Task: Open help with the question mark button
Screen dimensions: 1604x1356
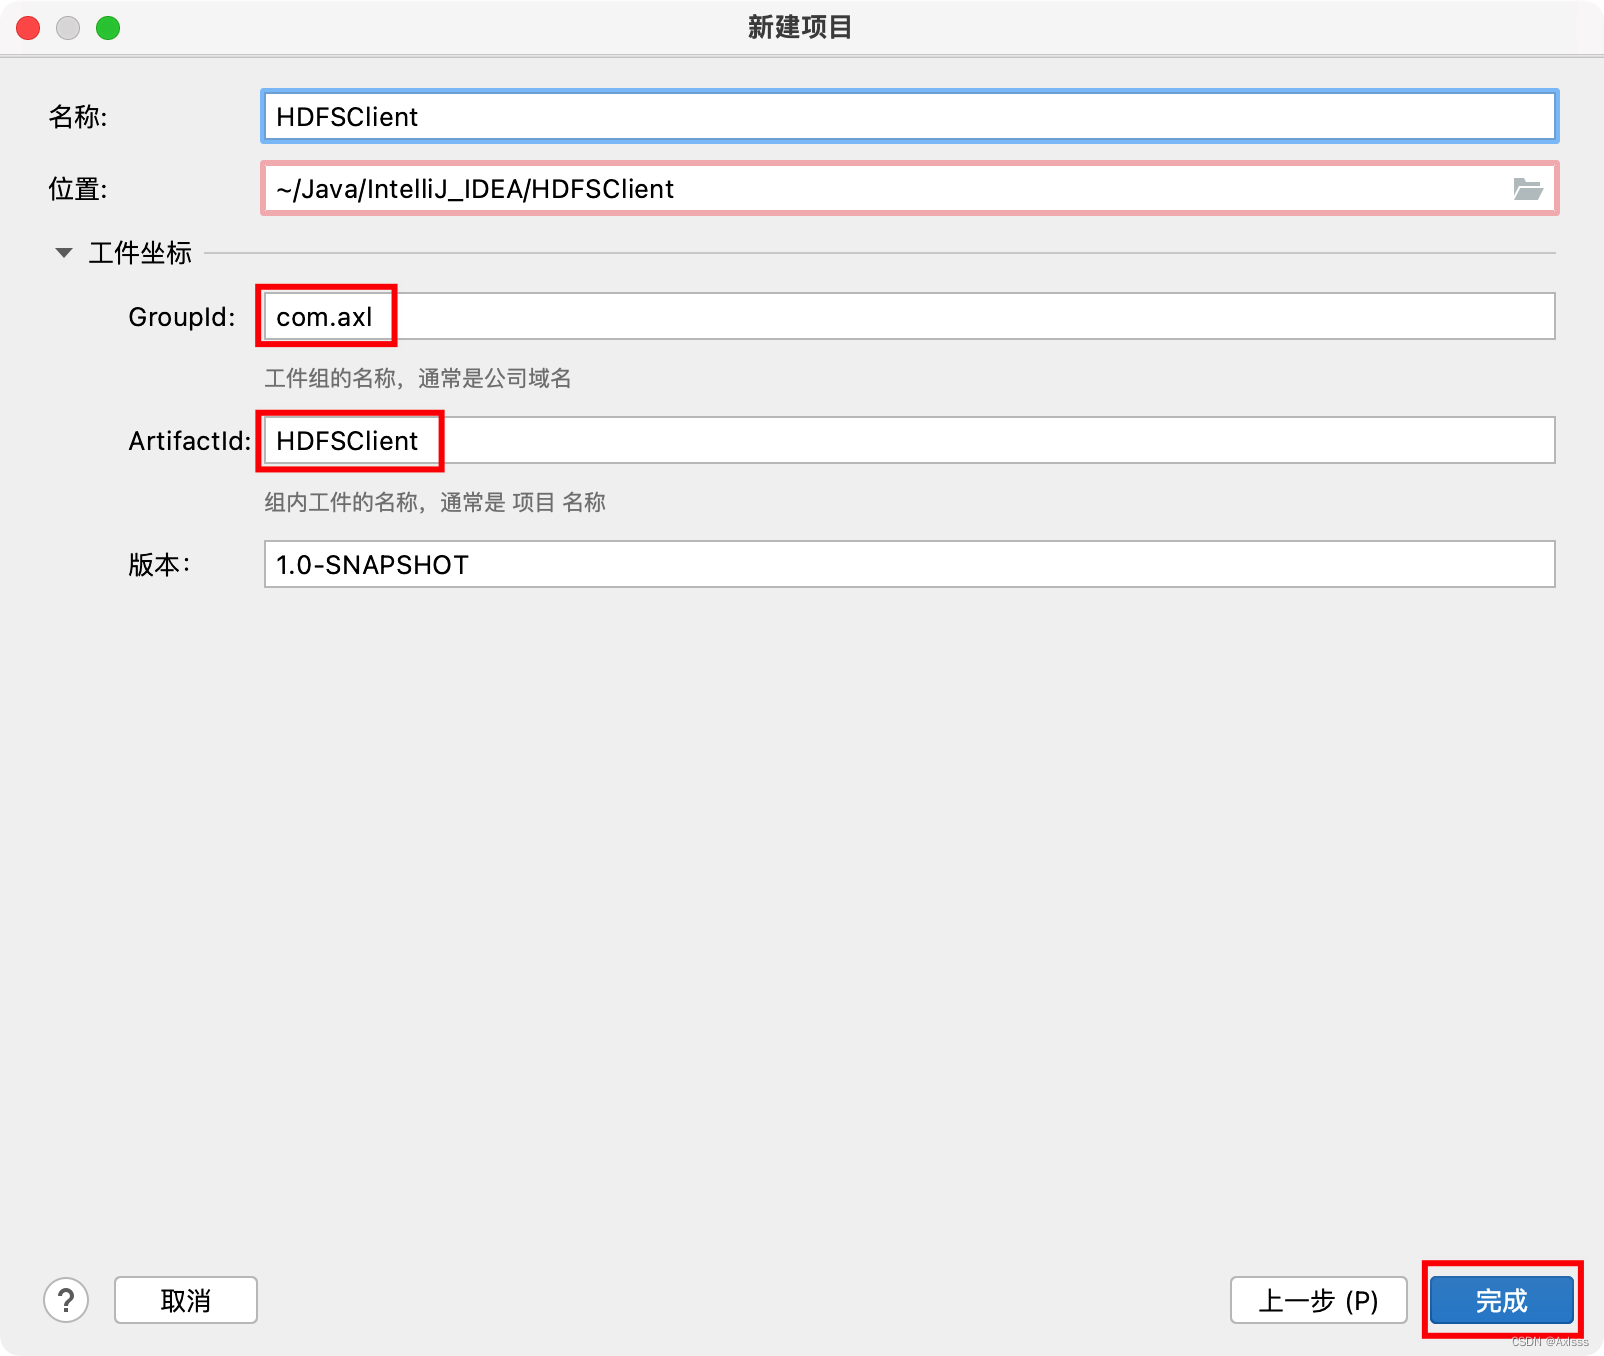Action: point(66,1300)
